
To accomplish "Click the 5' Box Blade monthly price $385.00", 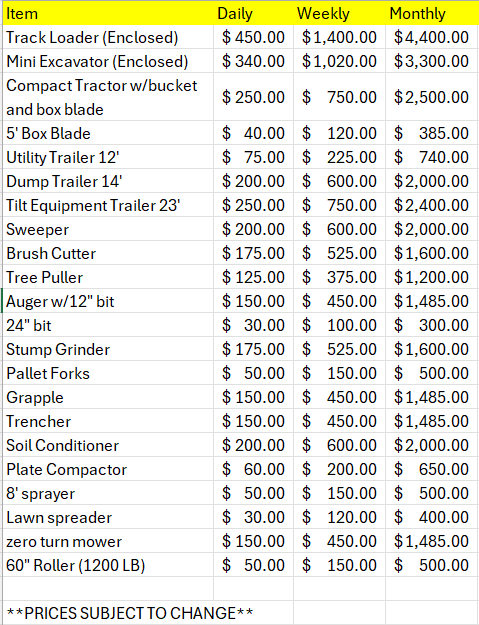I will coord(432,133).
